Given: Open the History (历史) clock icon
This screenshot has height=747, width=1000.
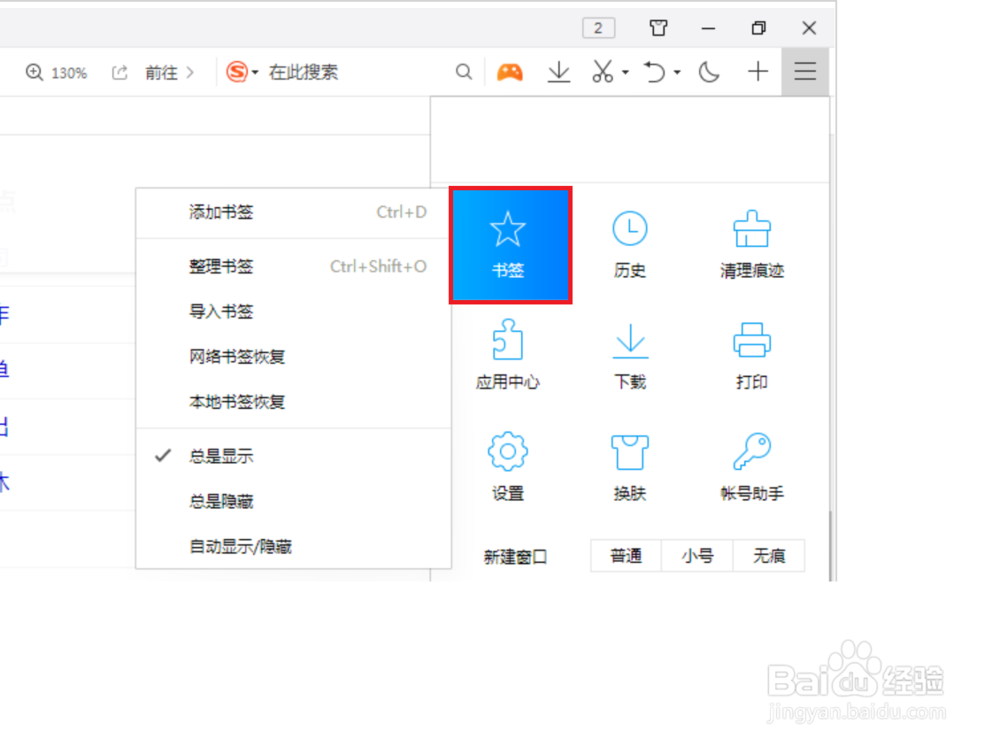Looking at the screenshot, I should coord(629,228).
